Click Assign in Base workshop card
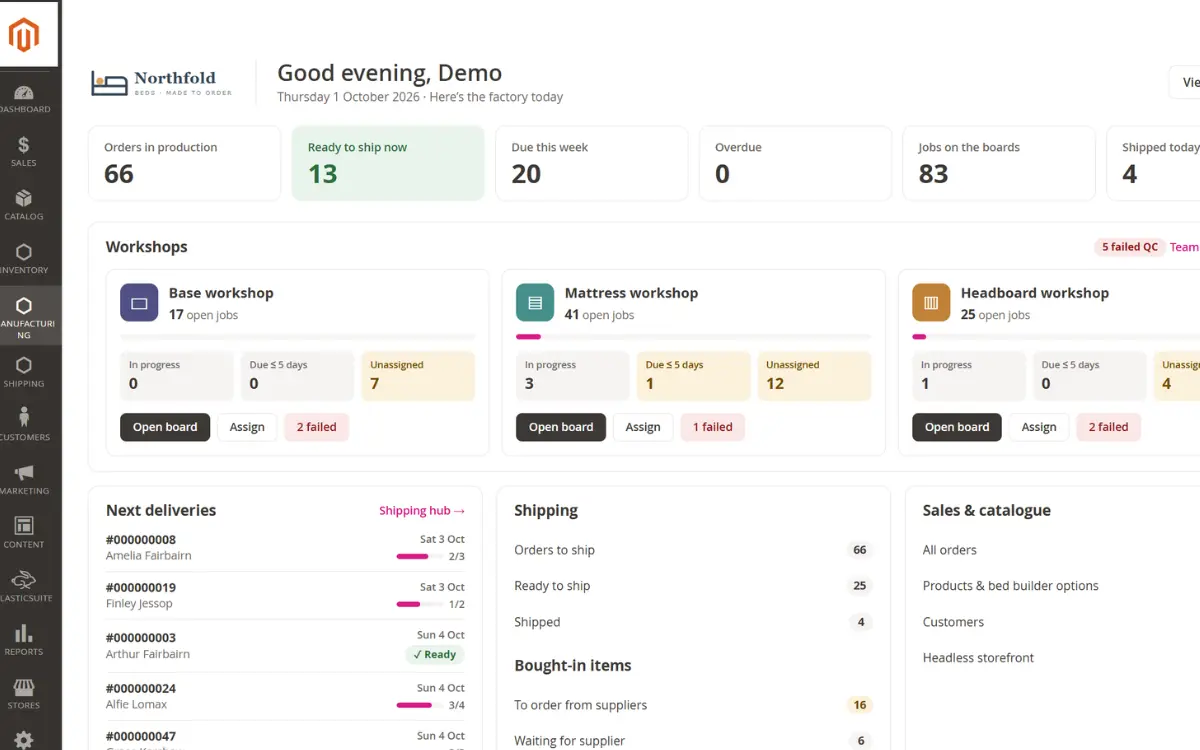 click(x=247, y=427)
